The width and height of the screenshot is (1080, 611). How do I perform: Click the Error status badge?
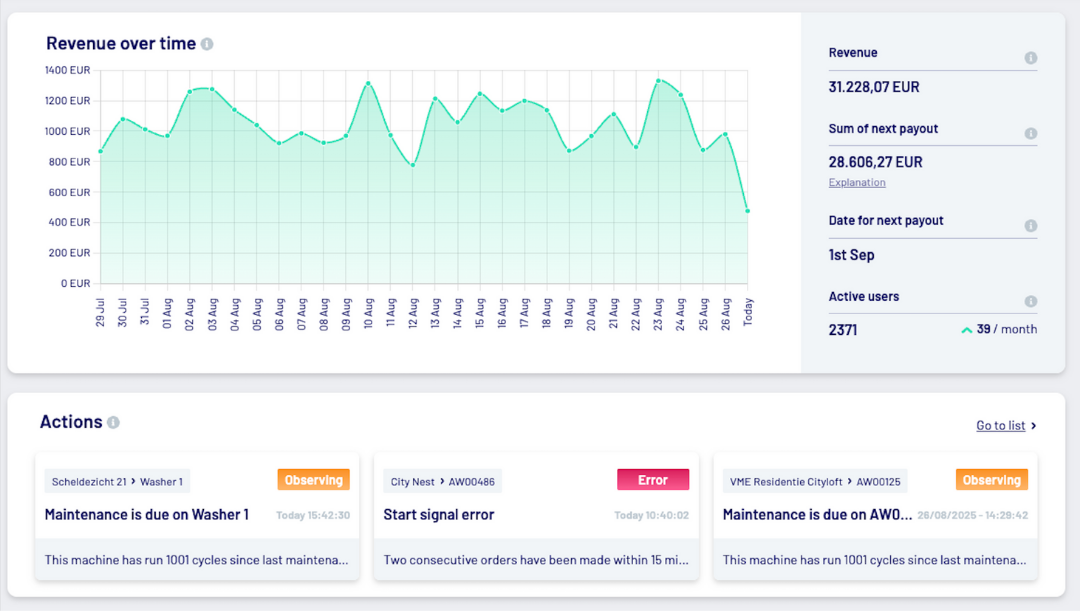click(x=653, y=479)
